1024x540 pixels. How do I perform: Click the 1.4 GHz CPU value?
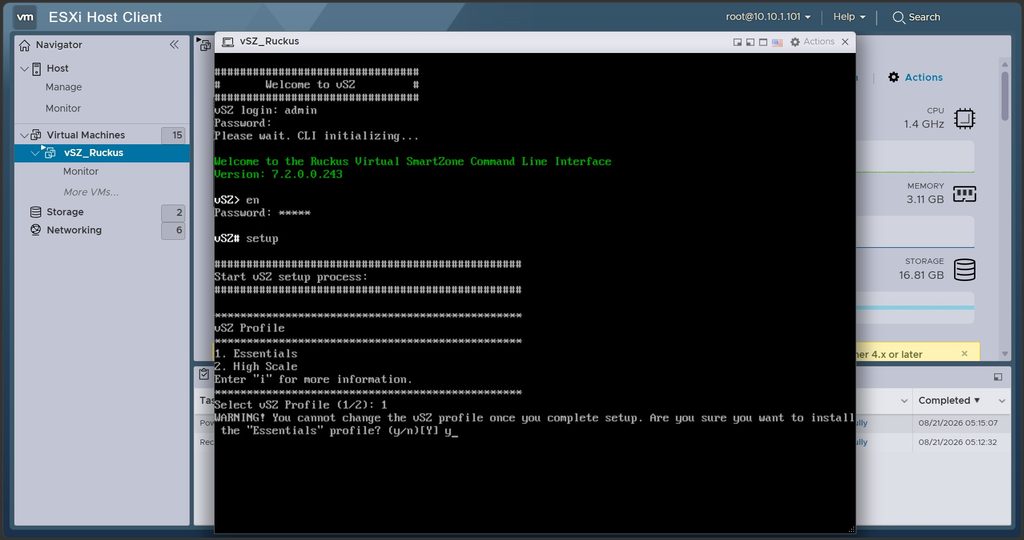[923, 124]
